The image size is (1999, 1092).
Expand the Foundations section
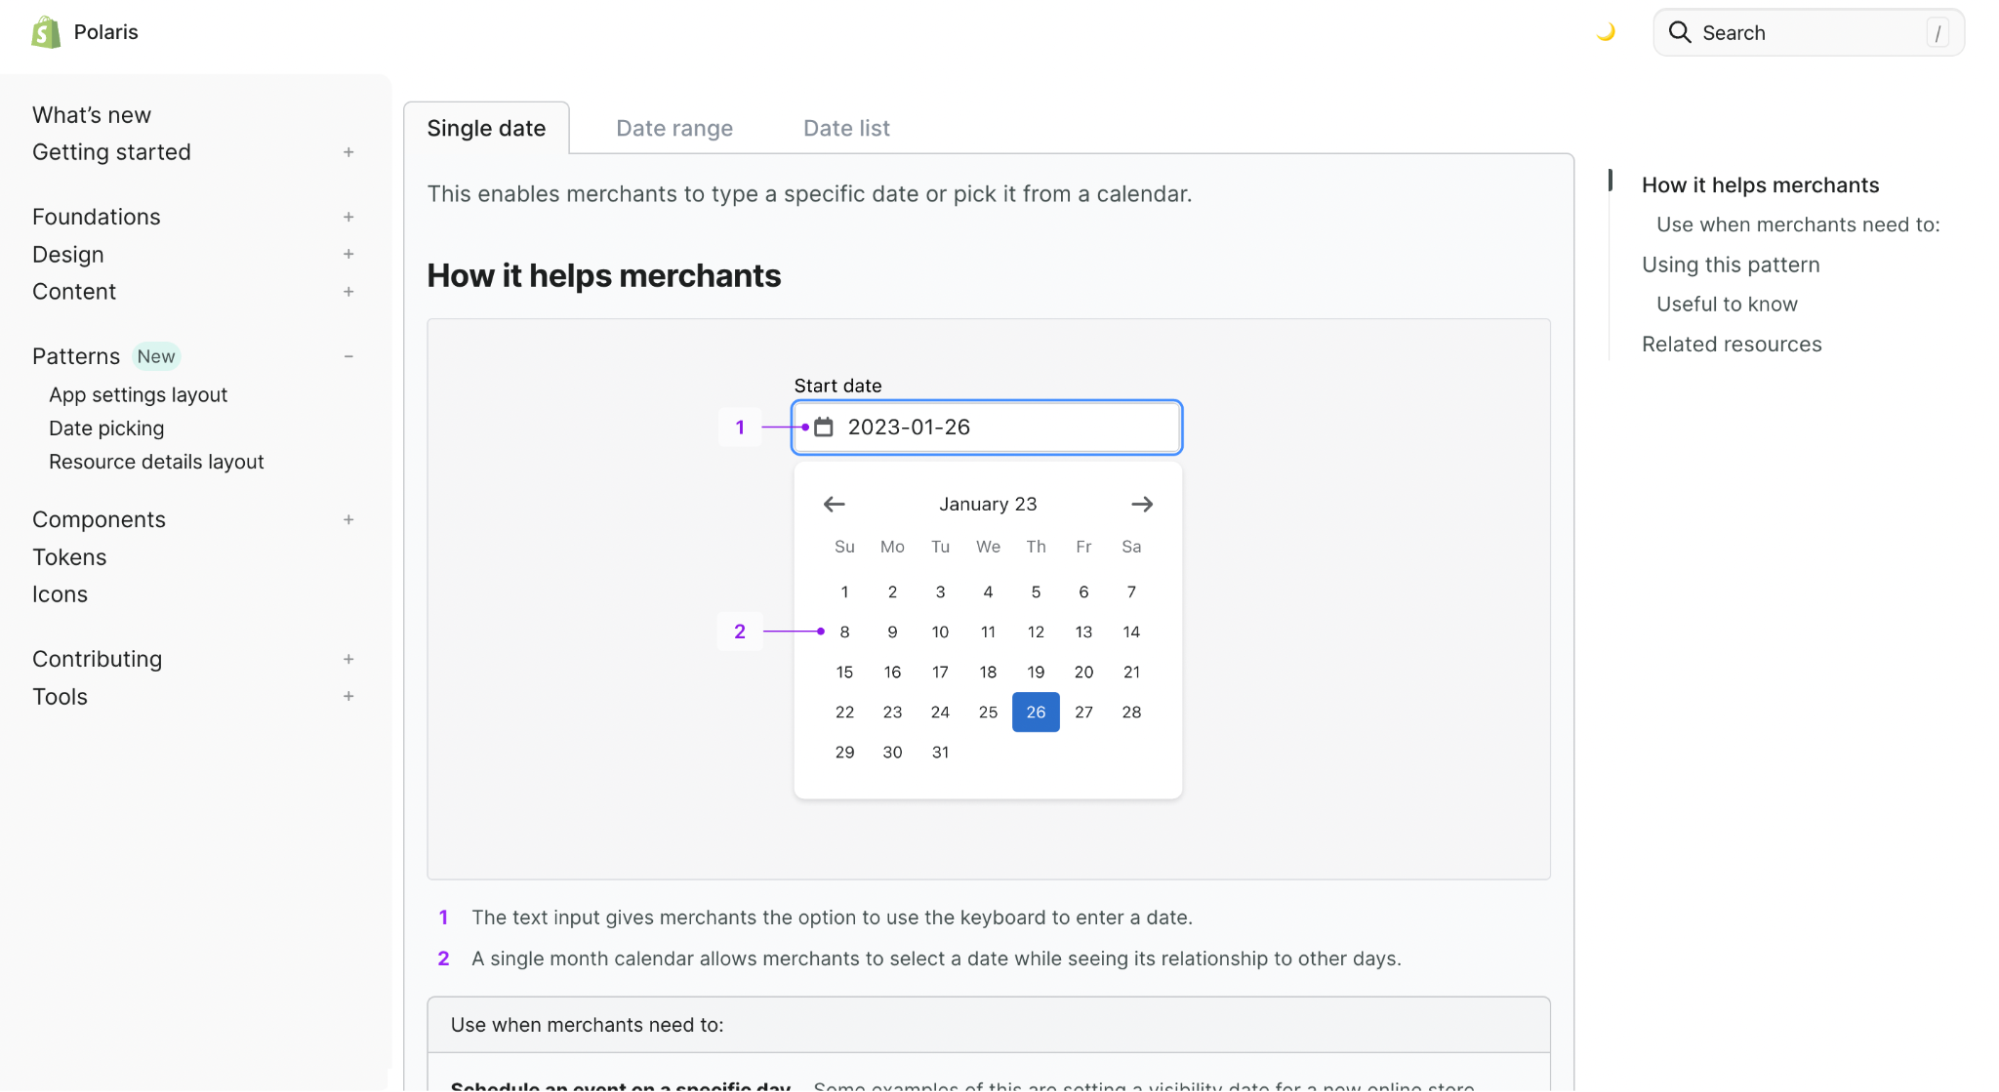point(348,216)
